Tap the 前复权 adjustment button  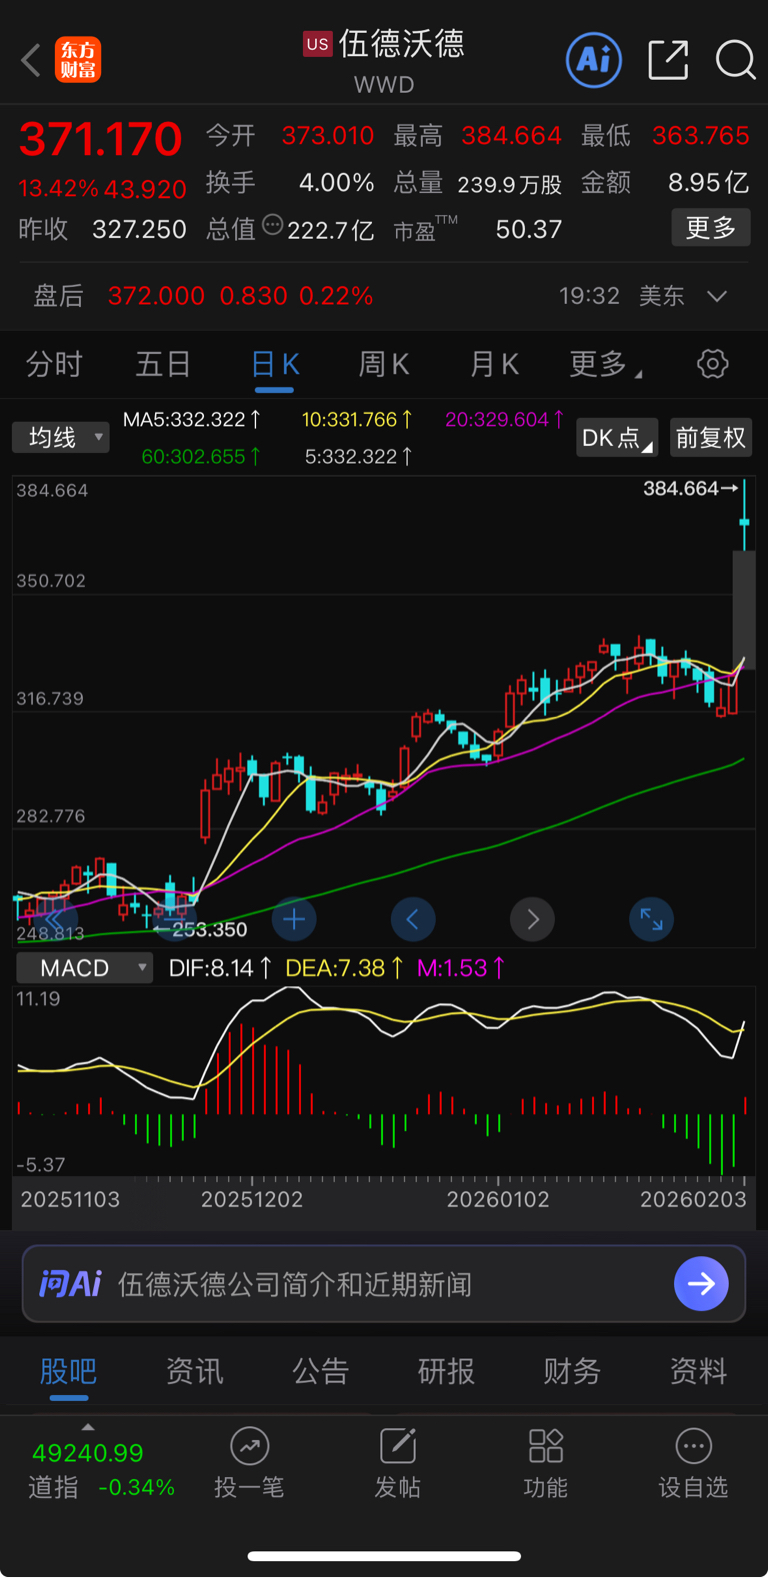[711, 438]
